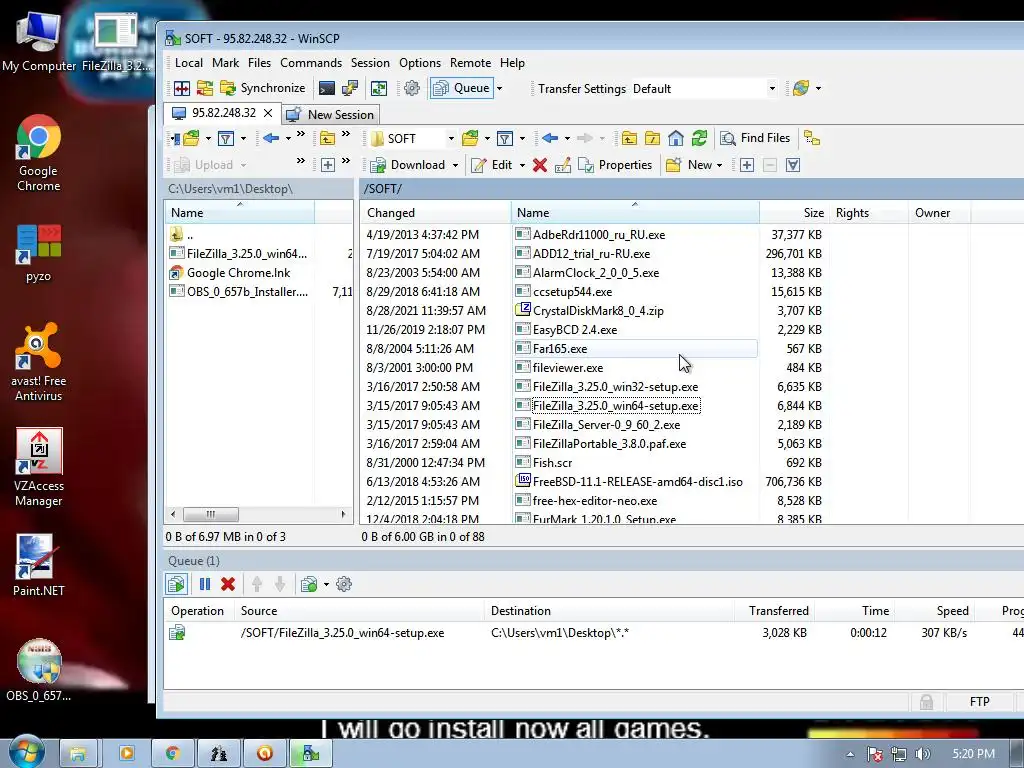Image resolution: width=1024 pixels, height=768 pixels.
Task: Open the Mark menu
Action: [225, 63]
